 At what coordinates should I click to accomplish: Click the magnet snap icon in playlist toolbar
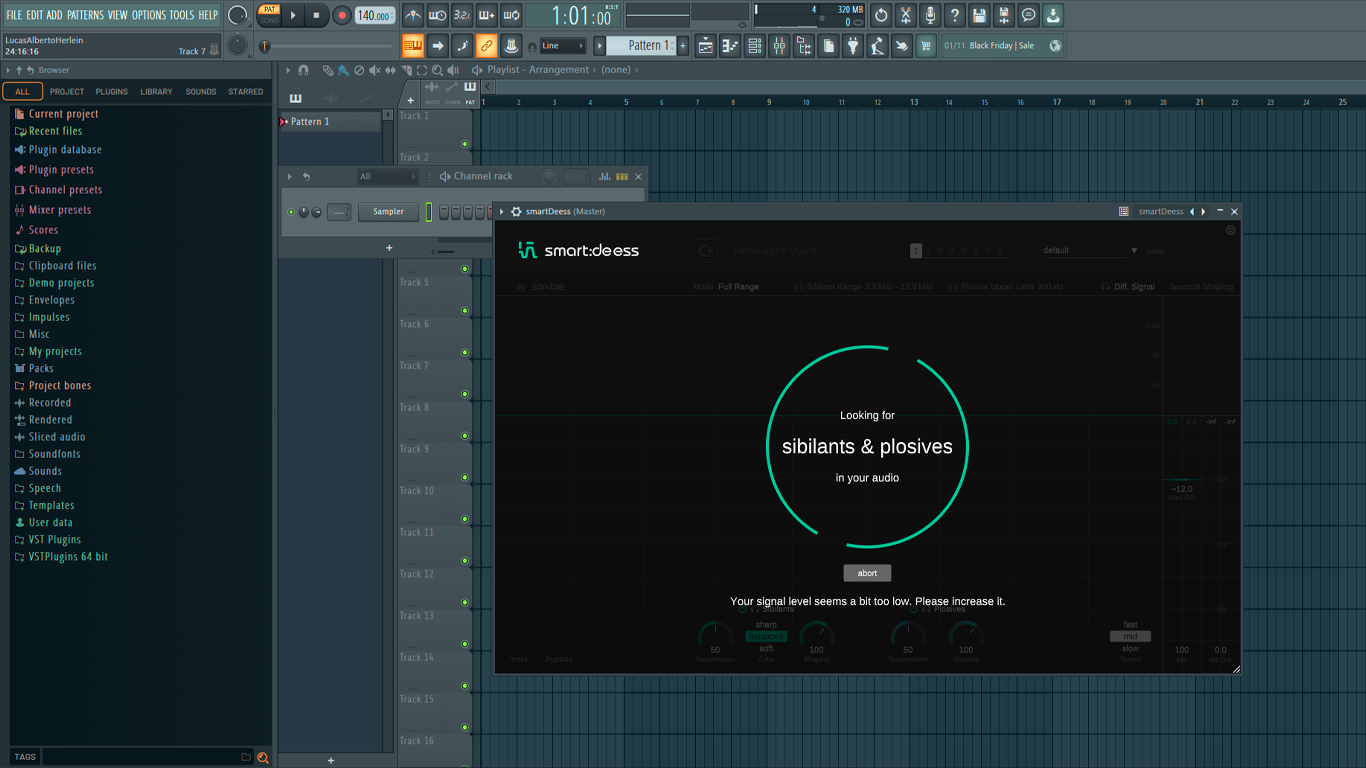pyautogui.click(x=304, y=70)
